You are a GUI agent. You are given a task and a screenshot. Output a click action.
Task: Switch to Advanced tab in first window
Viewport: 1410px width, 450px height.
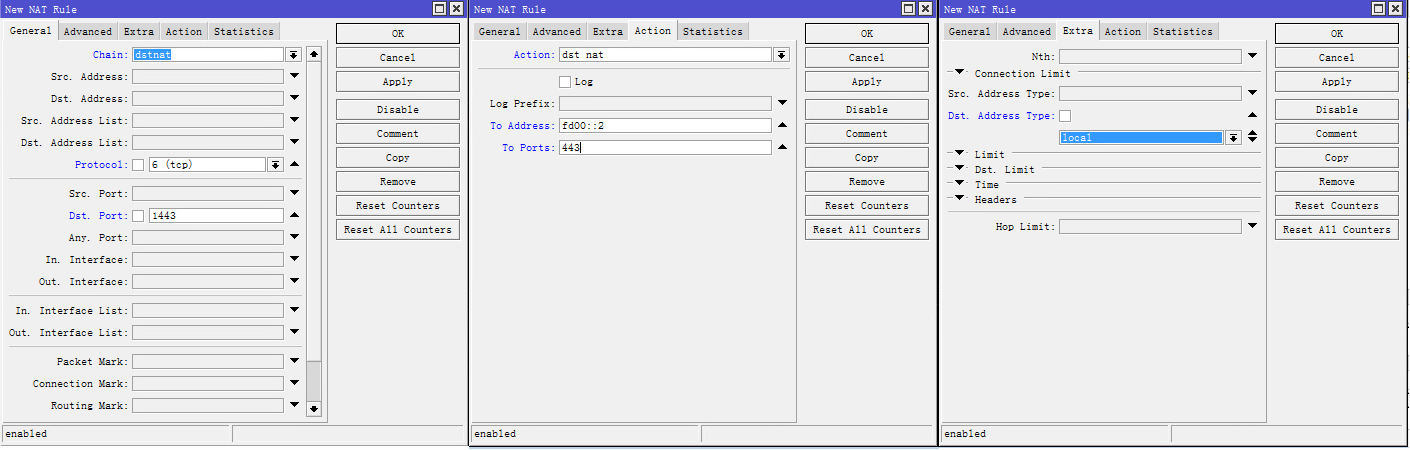(x=88, y=32)
